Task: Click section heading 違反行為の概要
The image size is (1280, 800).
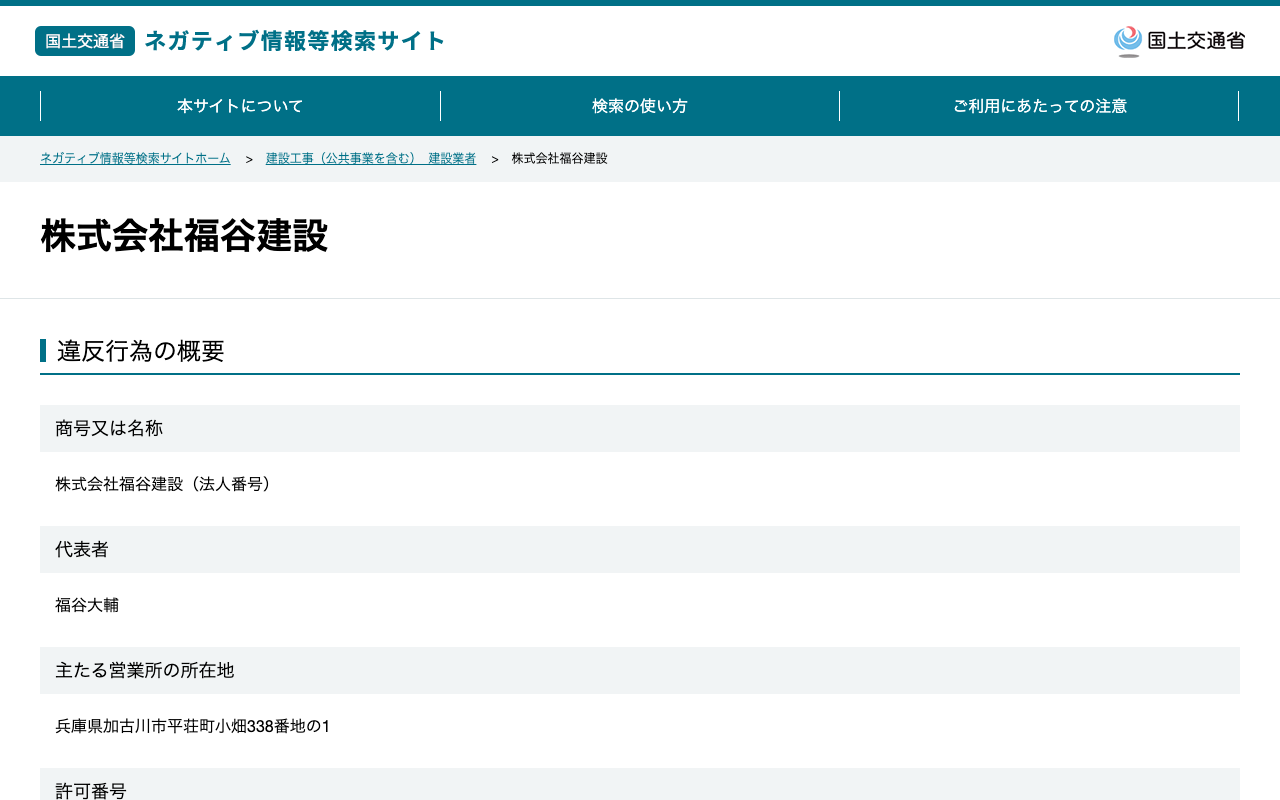Action: (141, 351)
